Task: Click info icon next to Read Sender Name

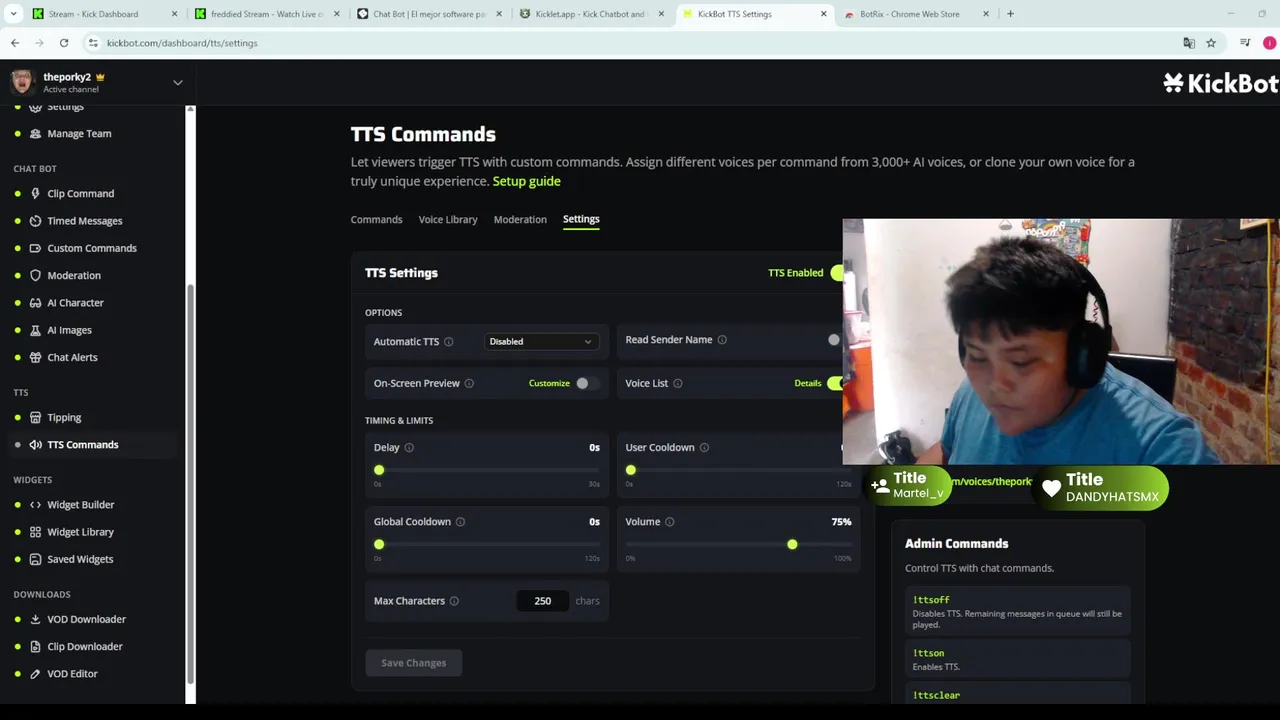Action: click(x=722, y=340)
